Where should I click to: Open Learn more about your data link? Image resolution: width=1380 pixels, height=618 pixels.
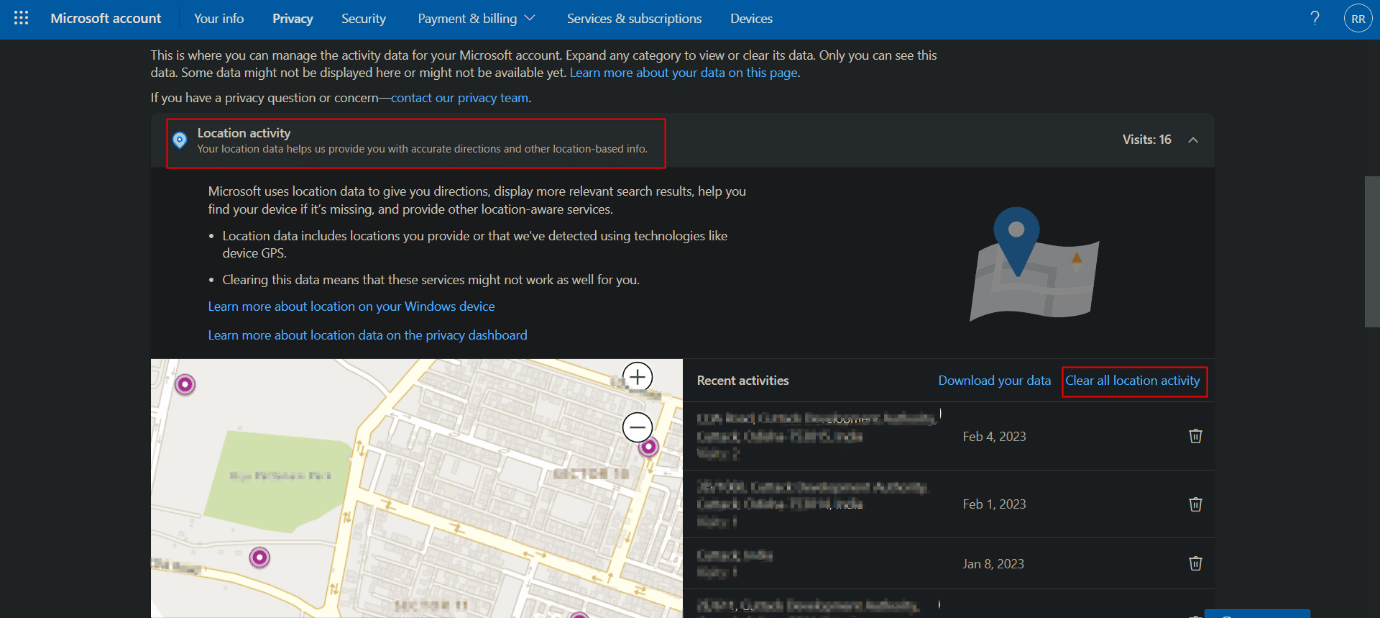click(684, 73)
